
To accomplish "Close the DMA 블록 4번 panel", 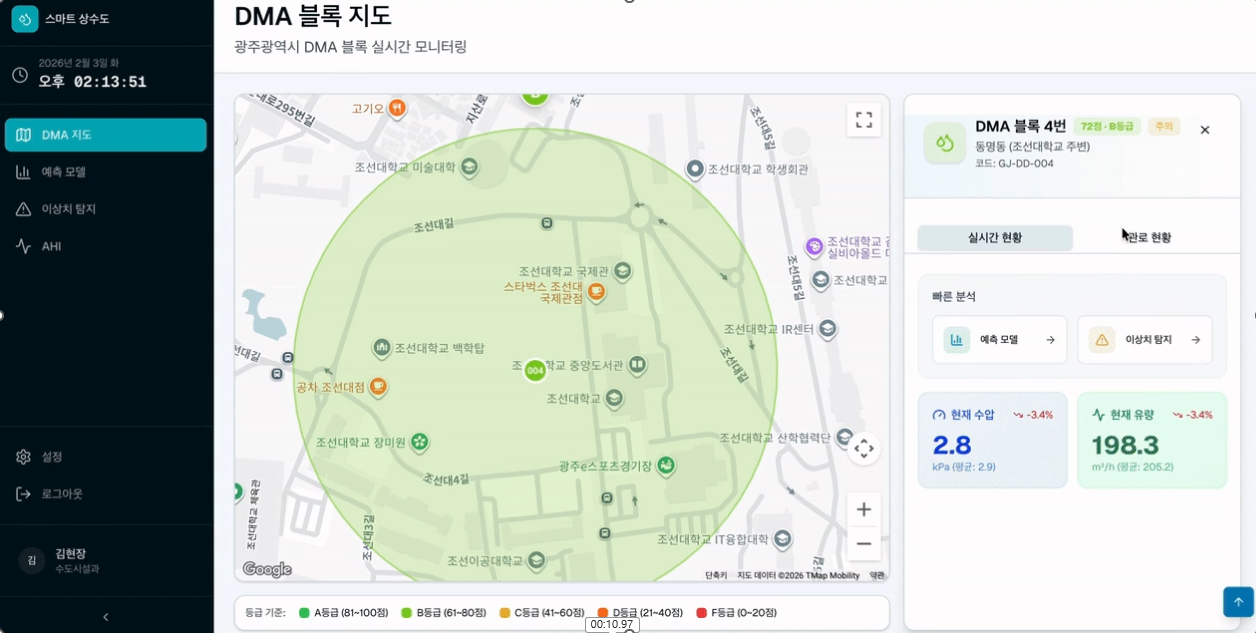I will 1205,130.
